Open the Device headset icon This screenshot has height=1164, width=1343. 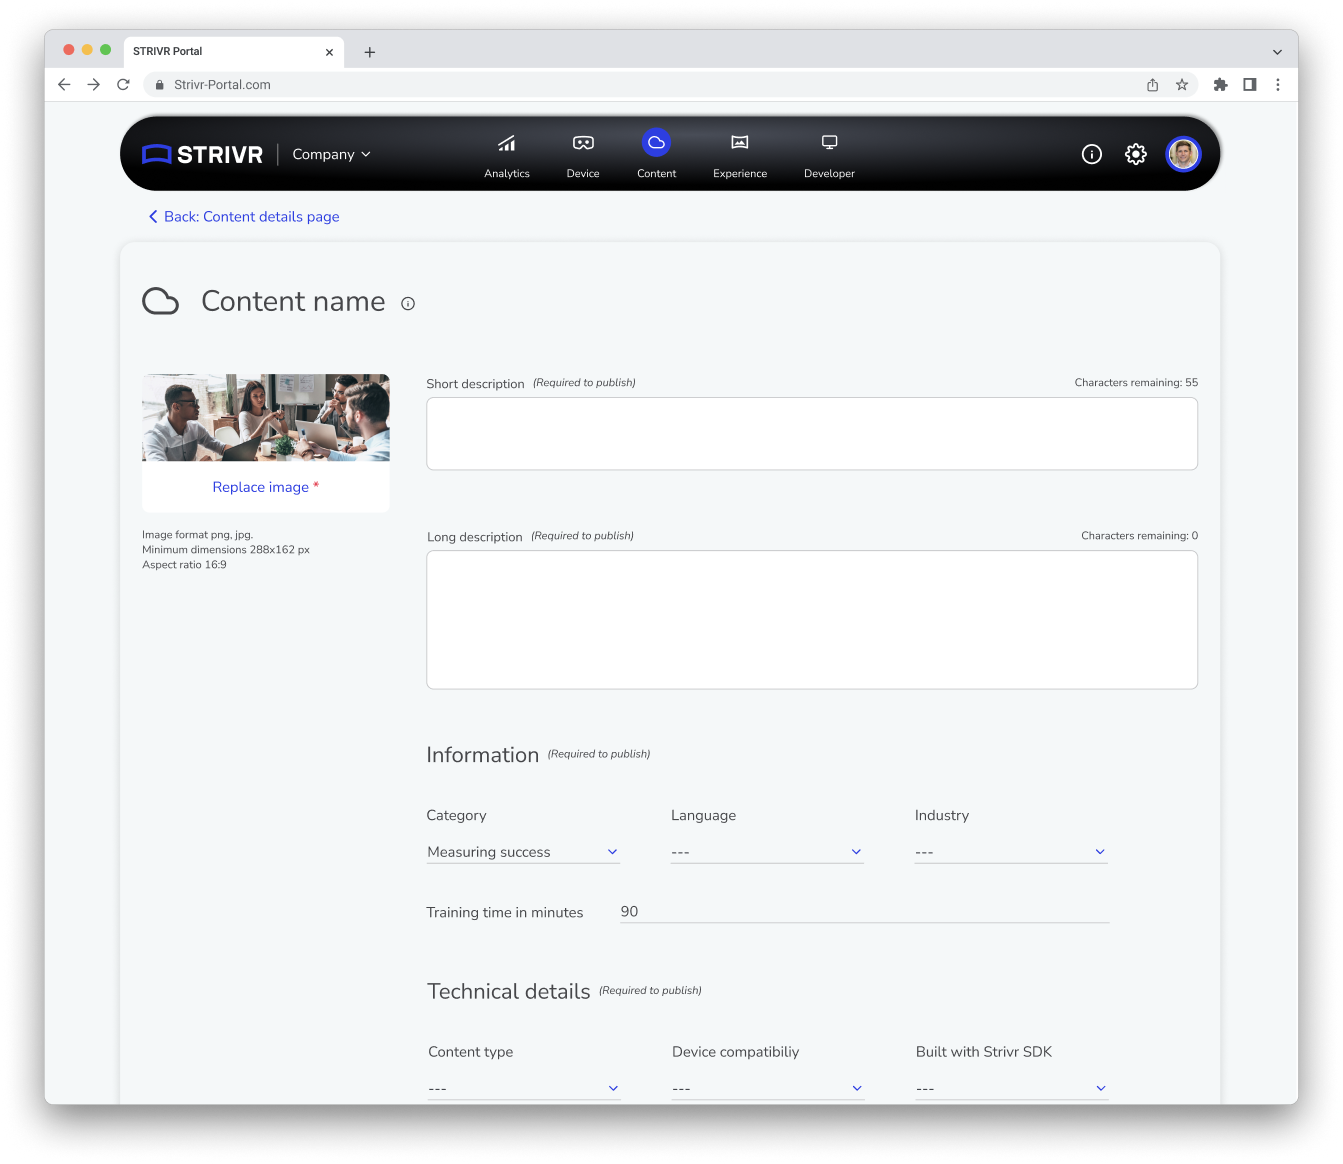point(583,143)
